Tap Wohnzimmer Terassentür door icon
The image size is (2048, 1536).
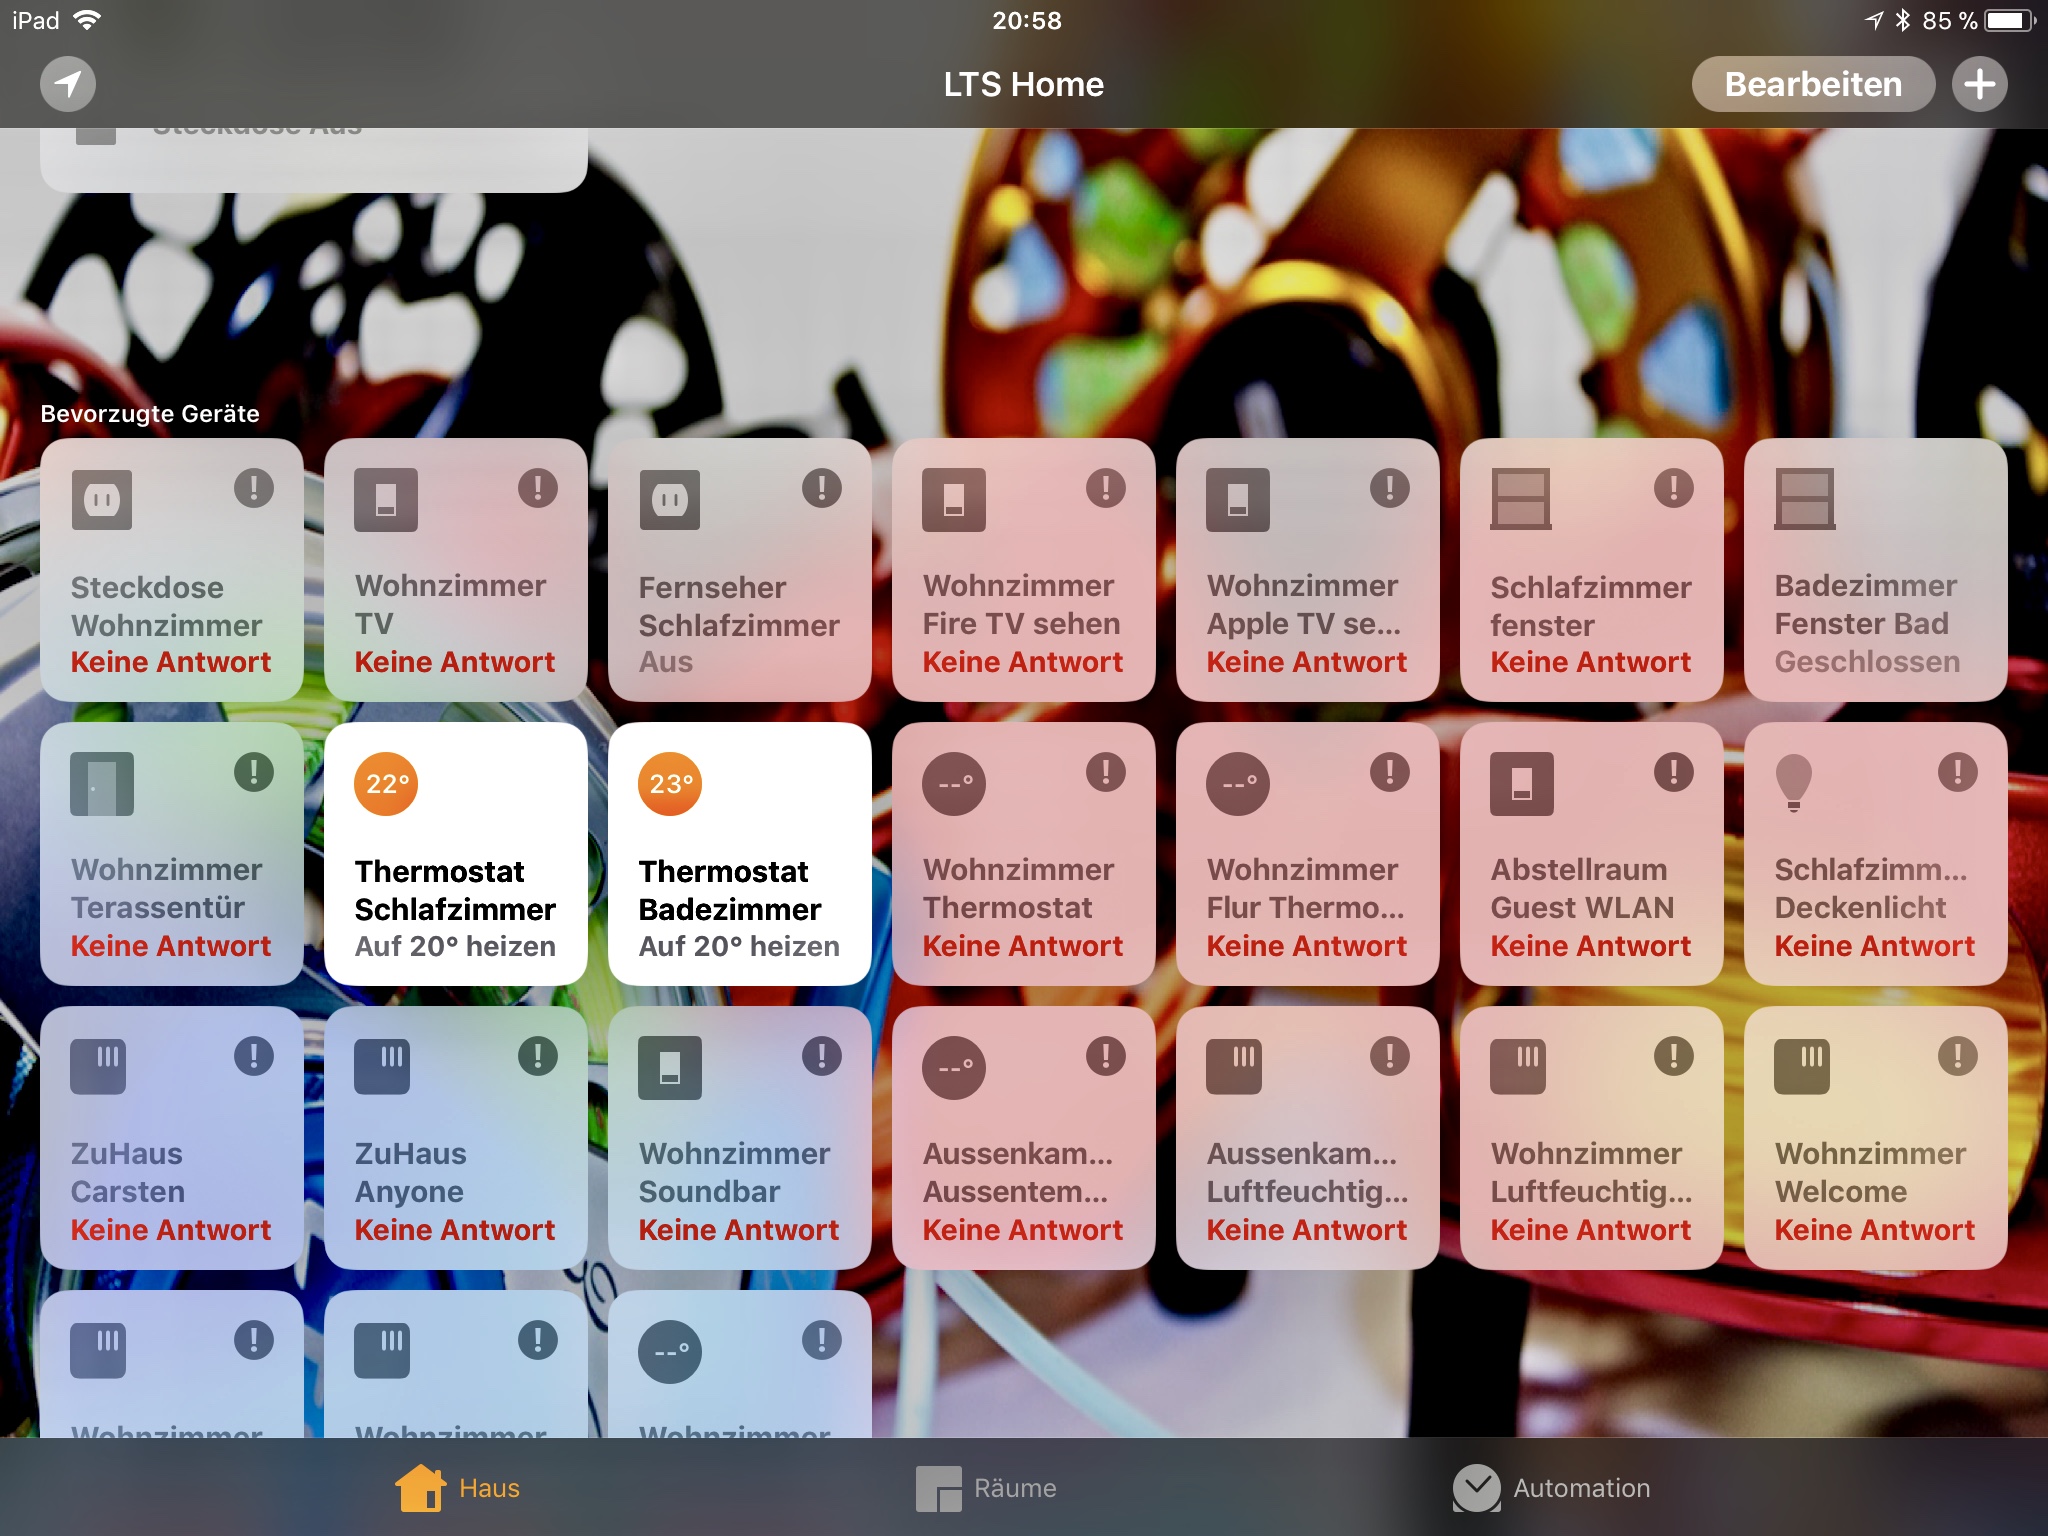(x=102, y=784)
